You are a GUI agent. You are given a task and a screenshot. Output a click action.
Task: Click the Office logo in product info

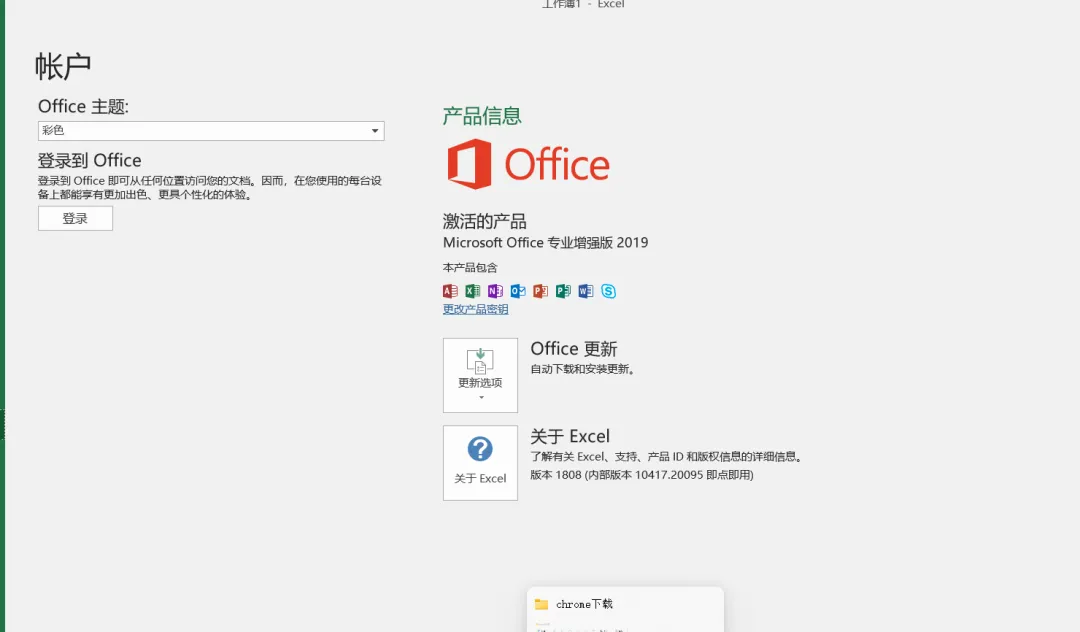[x=528, y=164]
